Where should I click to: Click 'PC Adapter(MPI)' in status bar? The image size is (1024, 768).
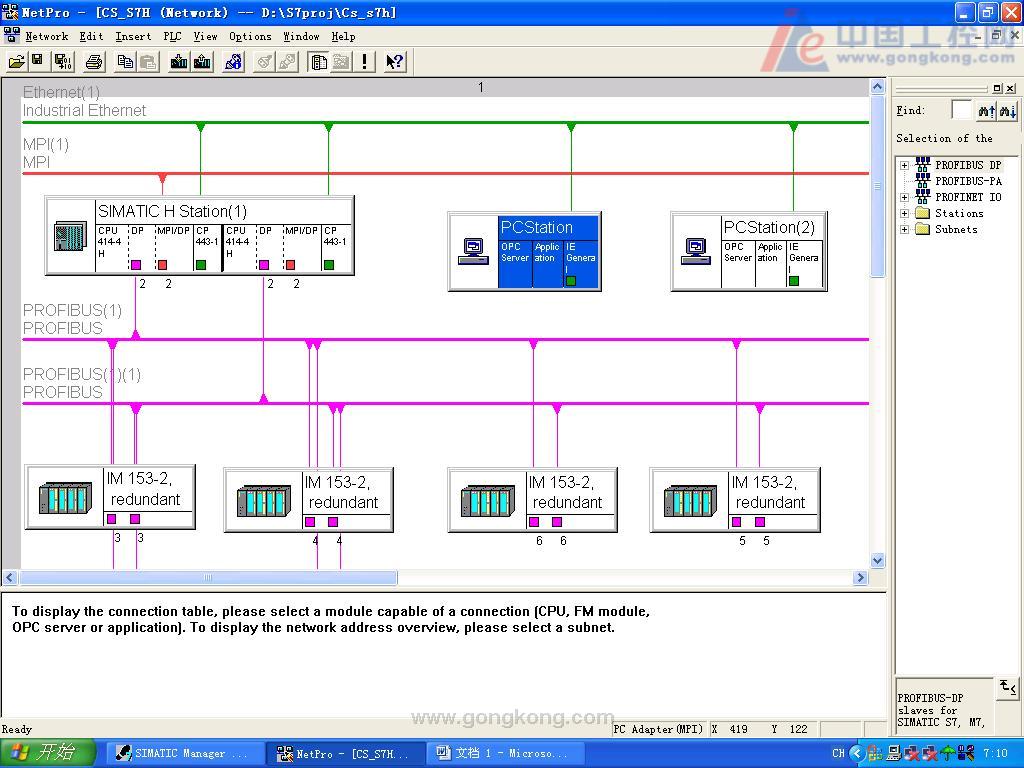[658, 729]
